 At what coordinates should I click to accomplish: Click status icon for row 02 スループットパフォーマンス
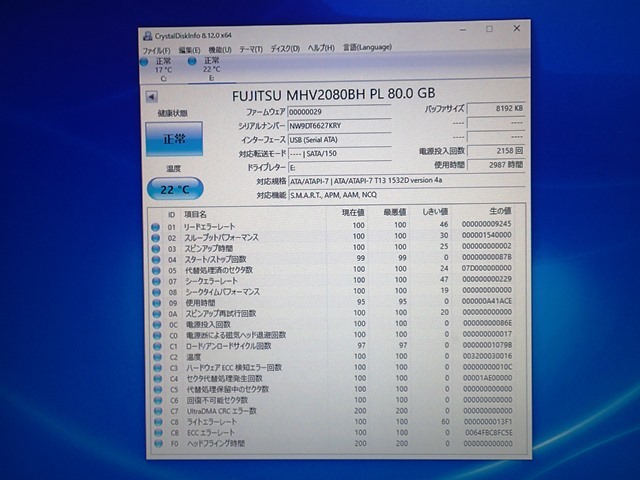(156, 238)
